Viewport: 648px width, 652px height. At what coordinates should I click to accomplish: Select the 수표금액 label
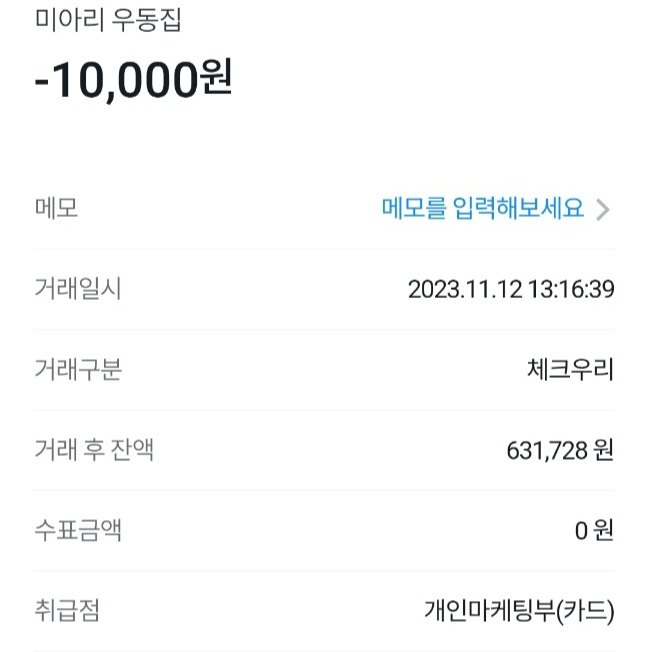(x=78, y=530)
